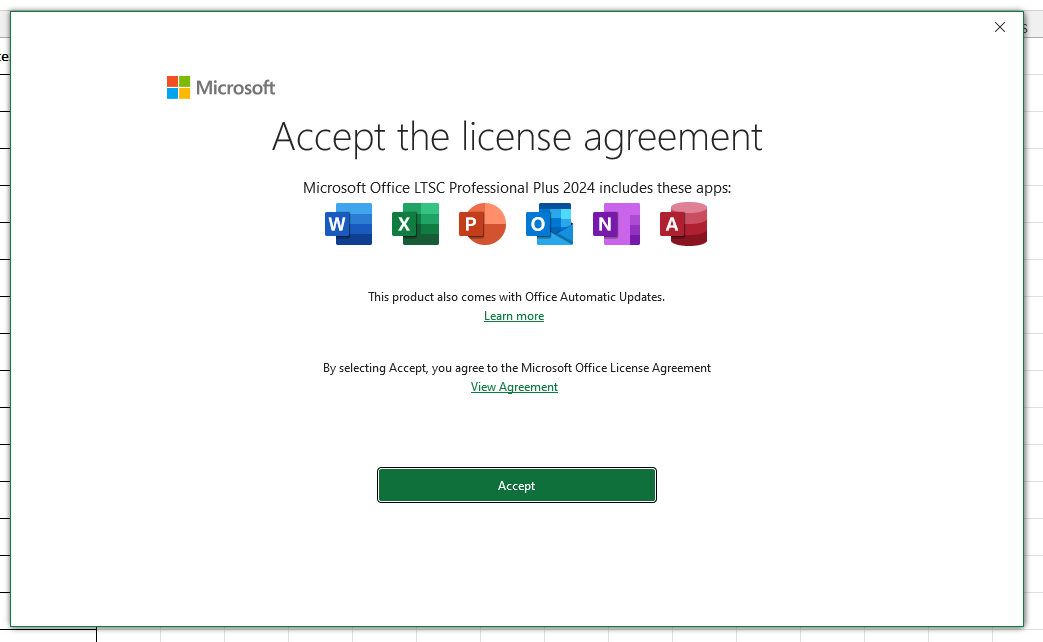Image resolution: width=1043 pixels, height=642 pixels.
Task: Close the license agreement dialog
Action: [1000, 27]
